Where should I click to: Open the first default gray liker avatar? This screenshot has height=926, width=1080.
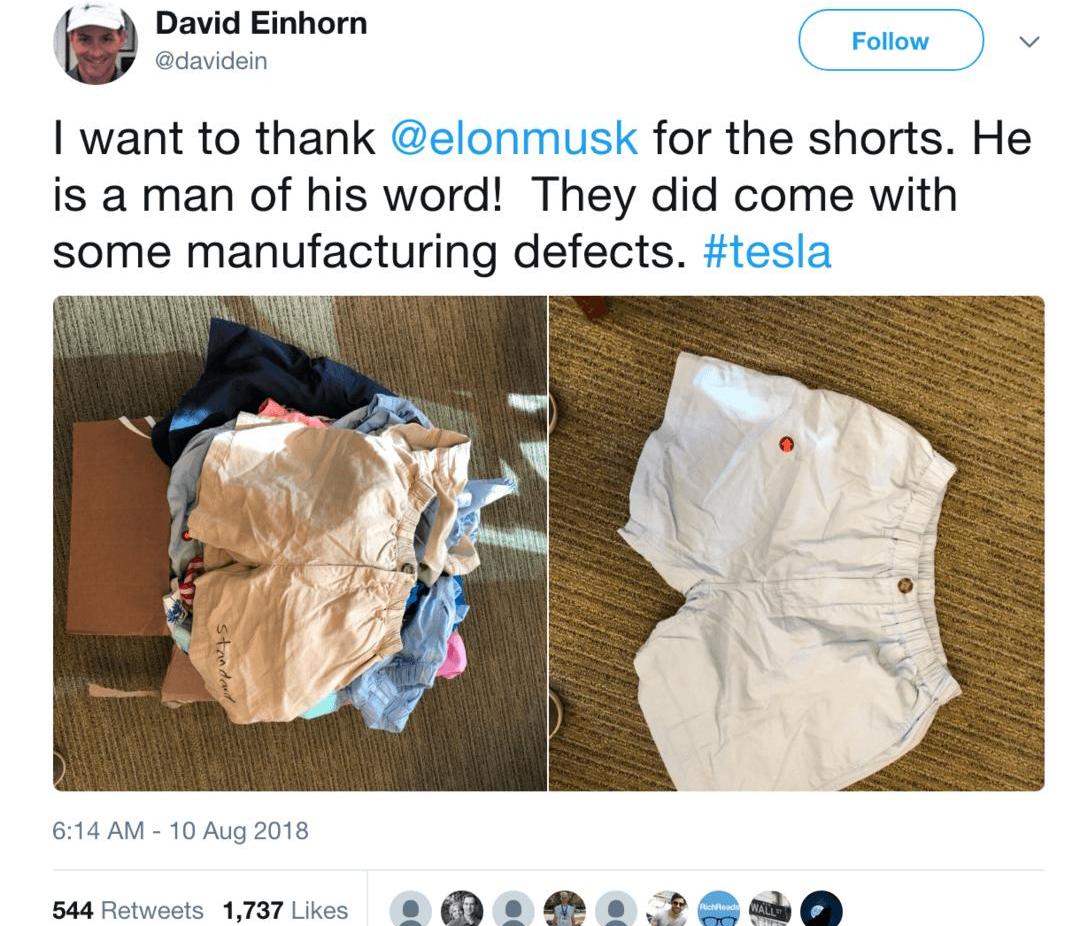(411, 909)
